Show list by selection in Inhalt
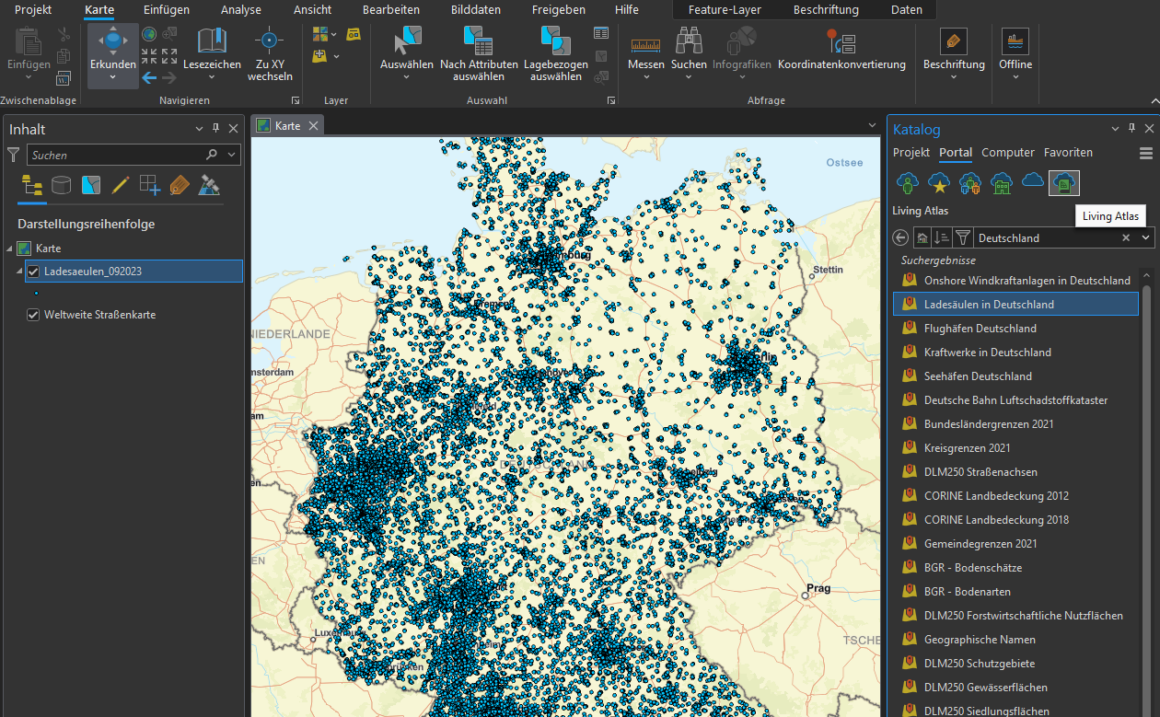The image size is (1160, 717). click(x=91, y=185)
